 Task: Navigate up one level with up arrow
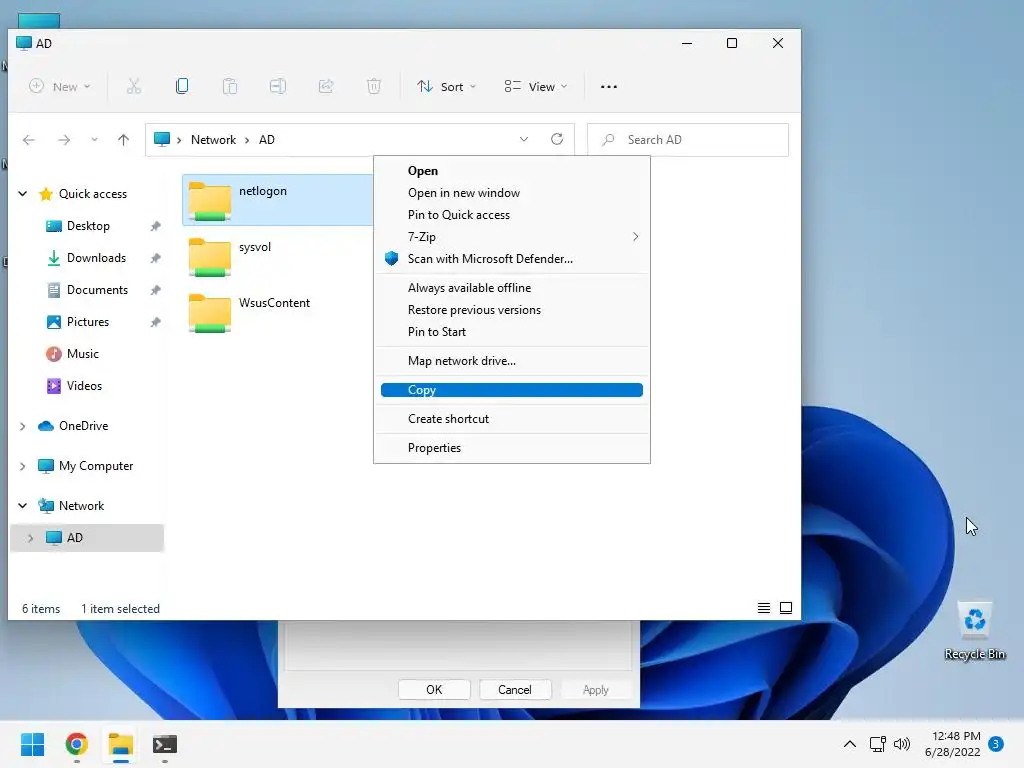click(x=123, y=140)
